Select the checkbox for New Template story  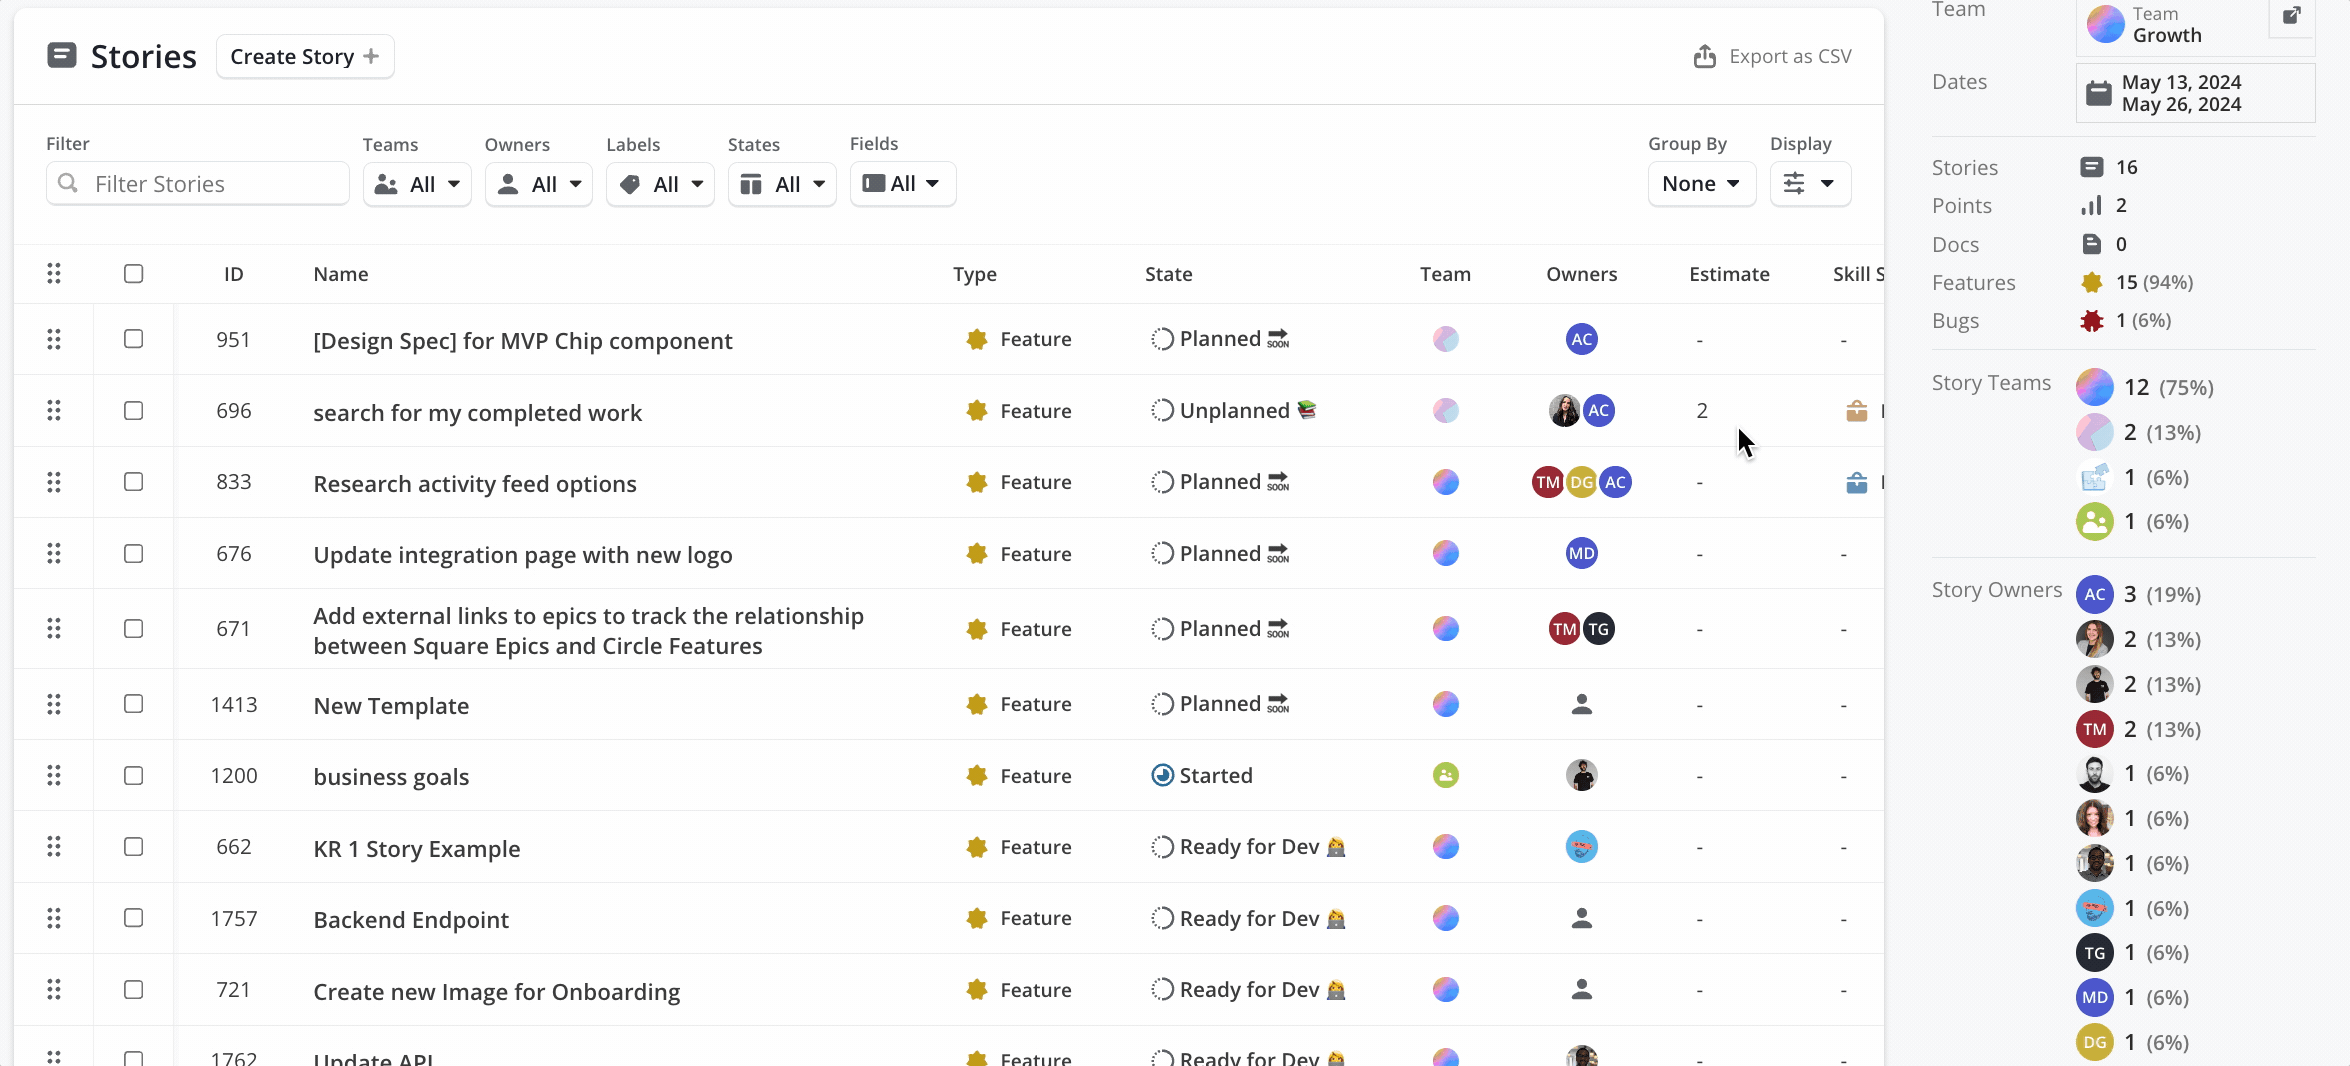tap(133, 704)
